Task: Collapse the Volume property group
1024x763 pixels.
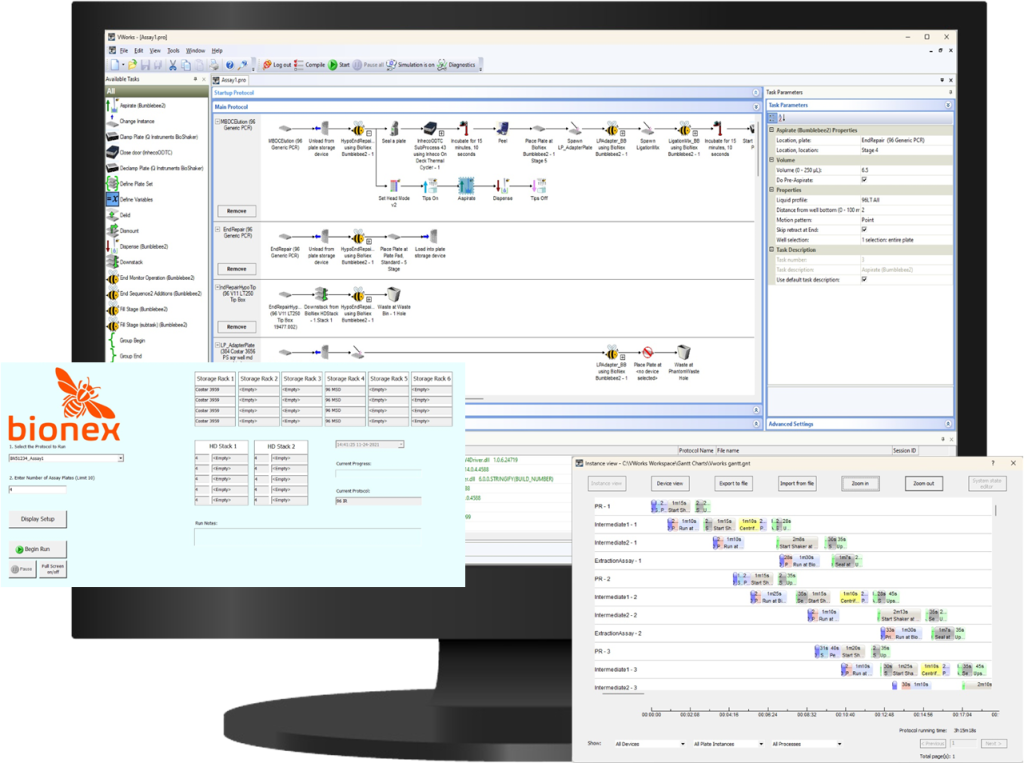Action: [x=771, y=160]
